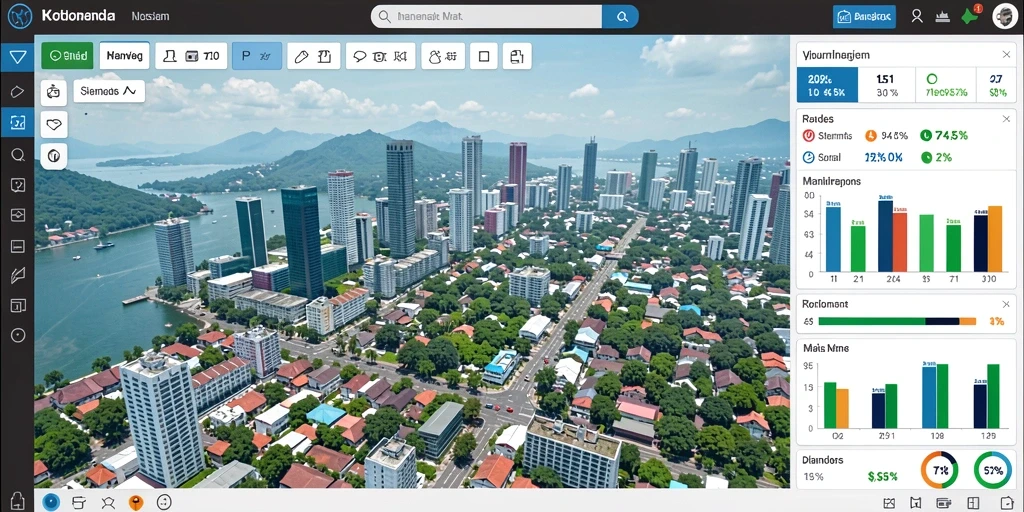1024x512 pixels.
Task: Click the square shape tool in toolbar
Action: pyautogui.click(x=484, y=56)
